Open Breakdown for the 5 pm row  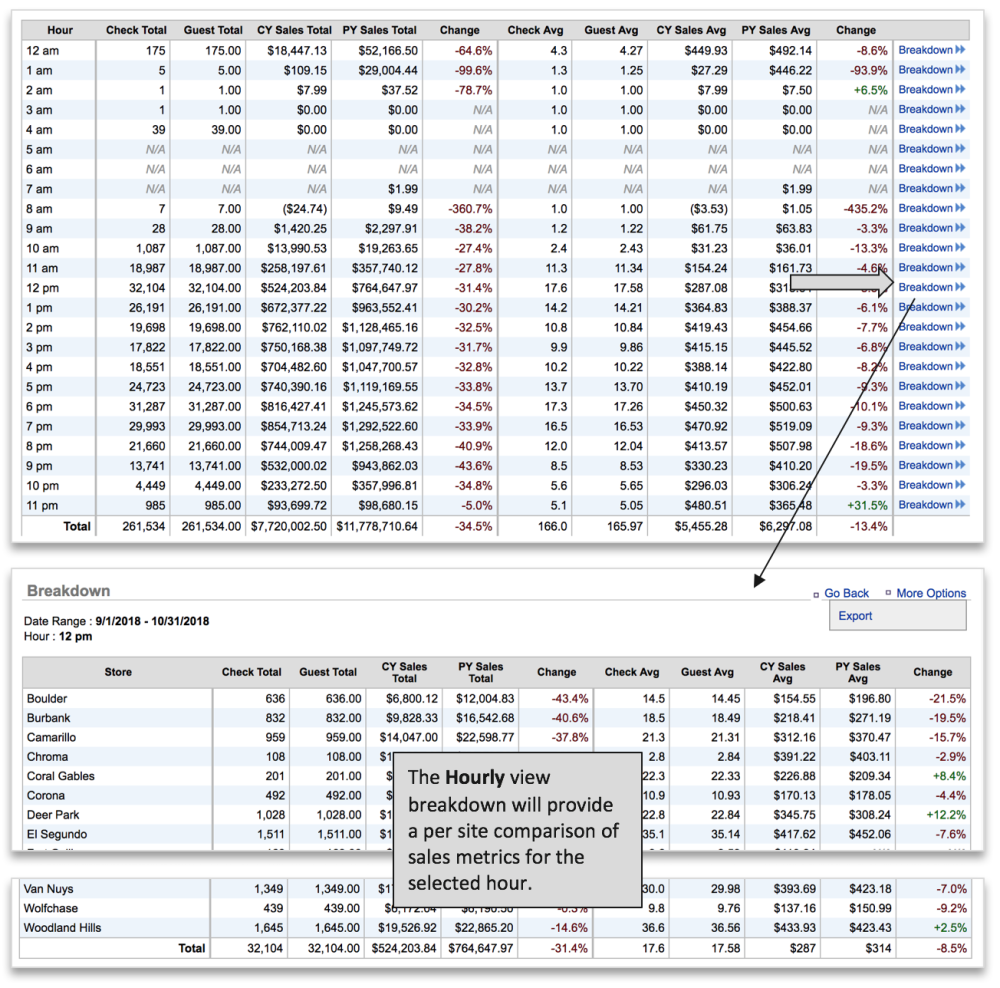(931, 386)
